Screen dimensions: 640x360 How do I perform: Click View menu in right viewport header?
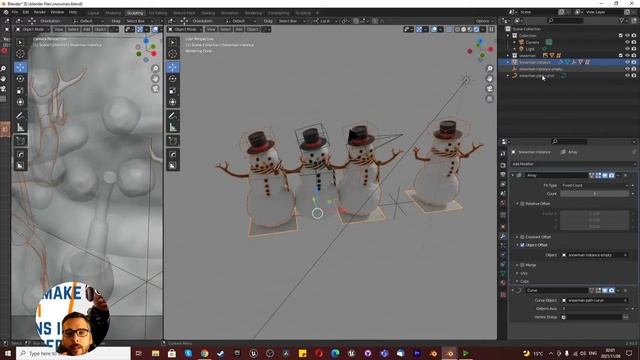click(211, 29)
